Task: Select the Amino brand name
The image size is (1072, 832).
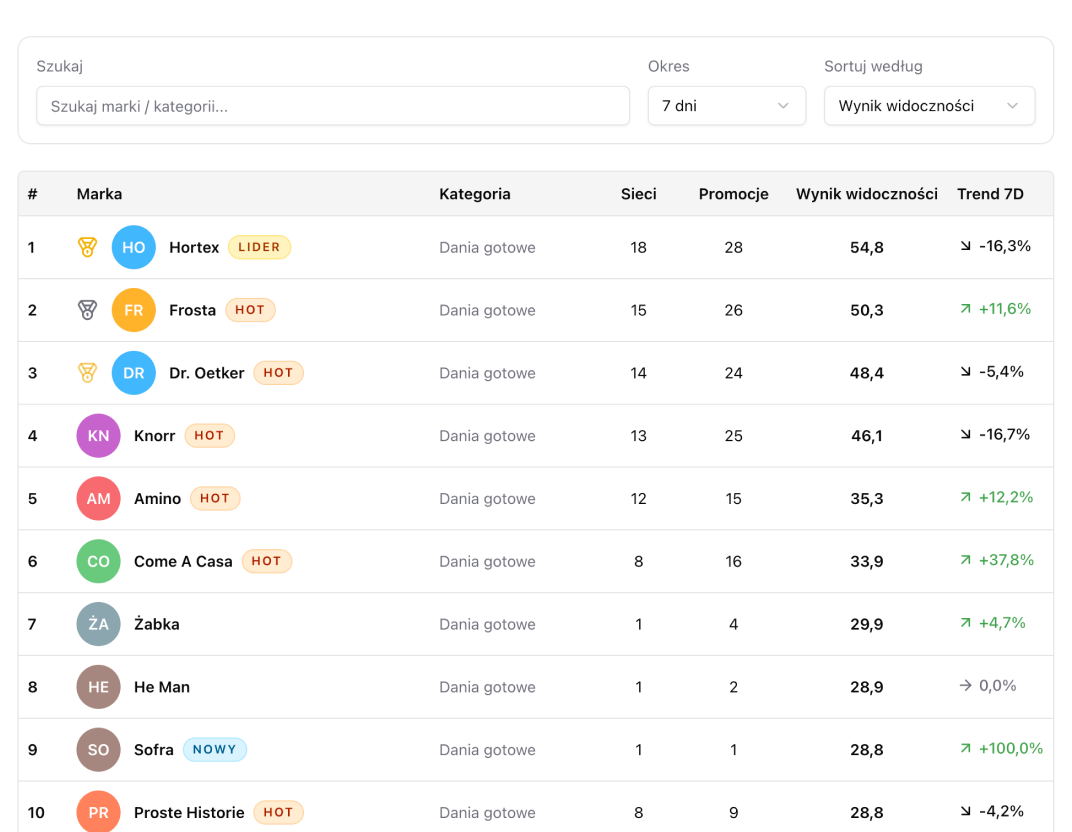Action: coord(157,499)
